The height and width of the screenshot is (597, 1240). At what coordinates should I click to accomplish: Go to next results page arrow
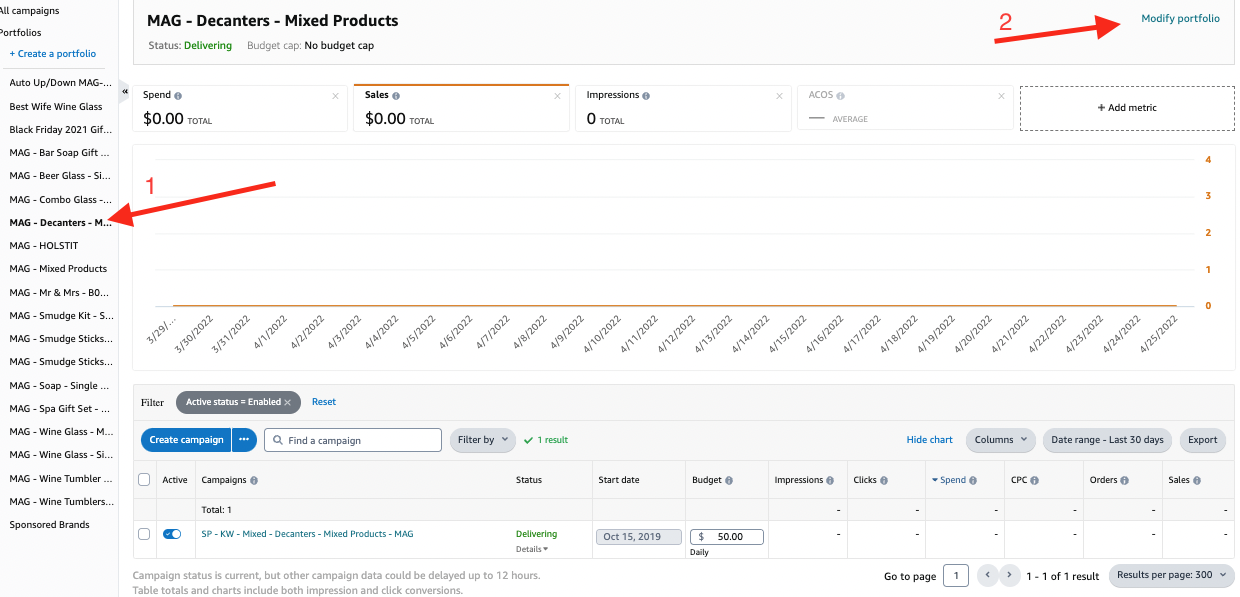click(1010, 576)
